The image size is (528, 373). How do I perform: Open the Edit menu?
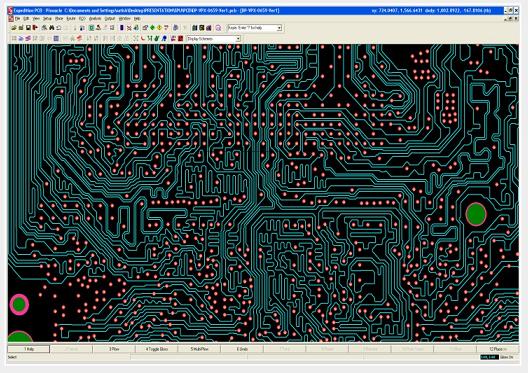click(x=26, y=19)
